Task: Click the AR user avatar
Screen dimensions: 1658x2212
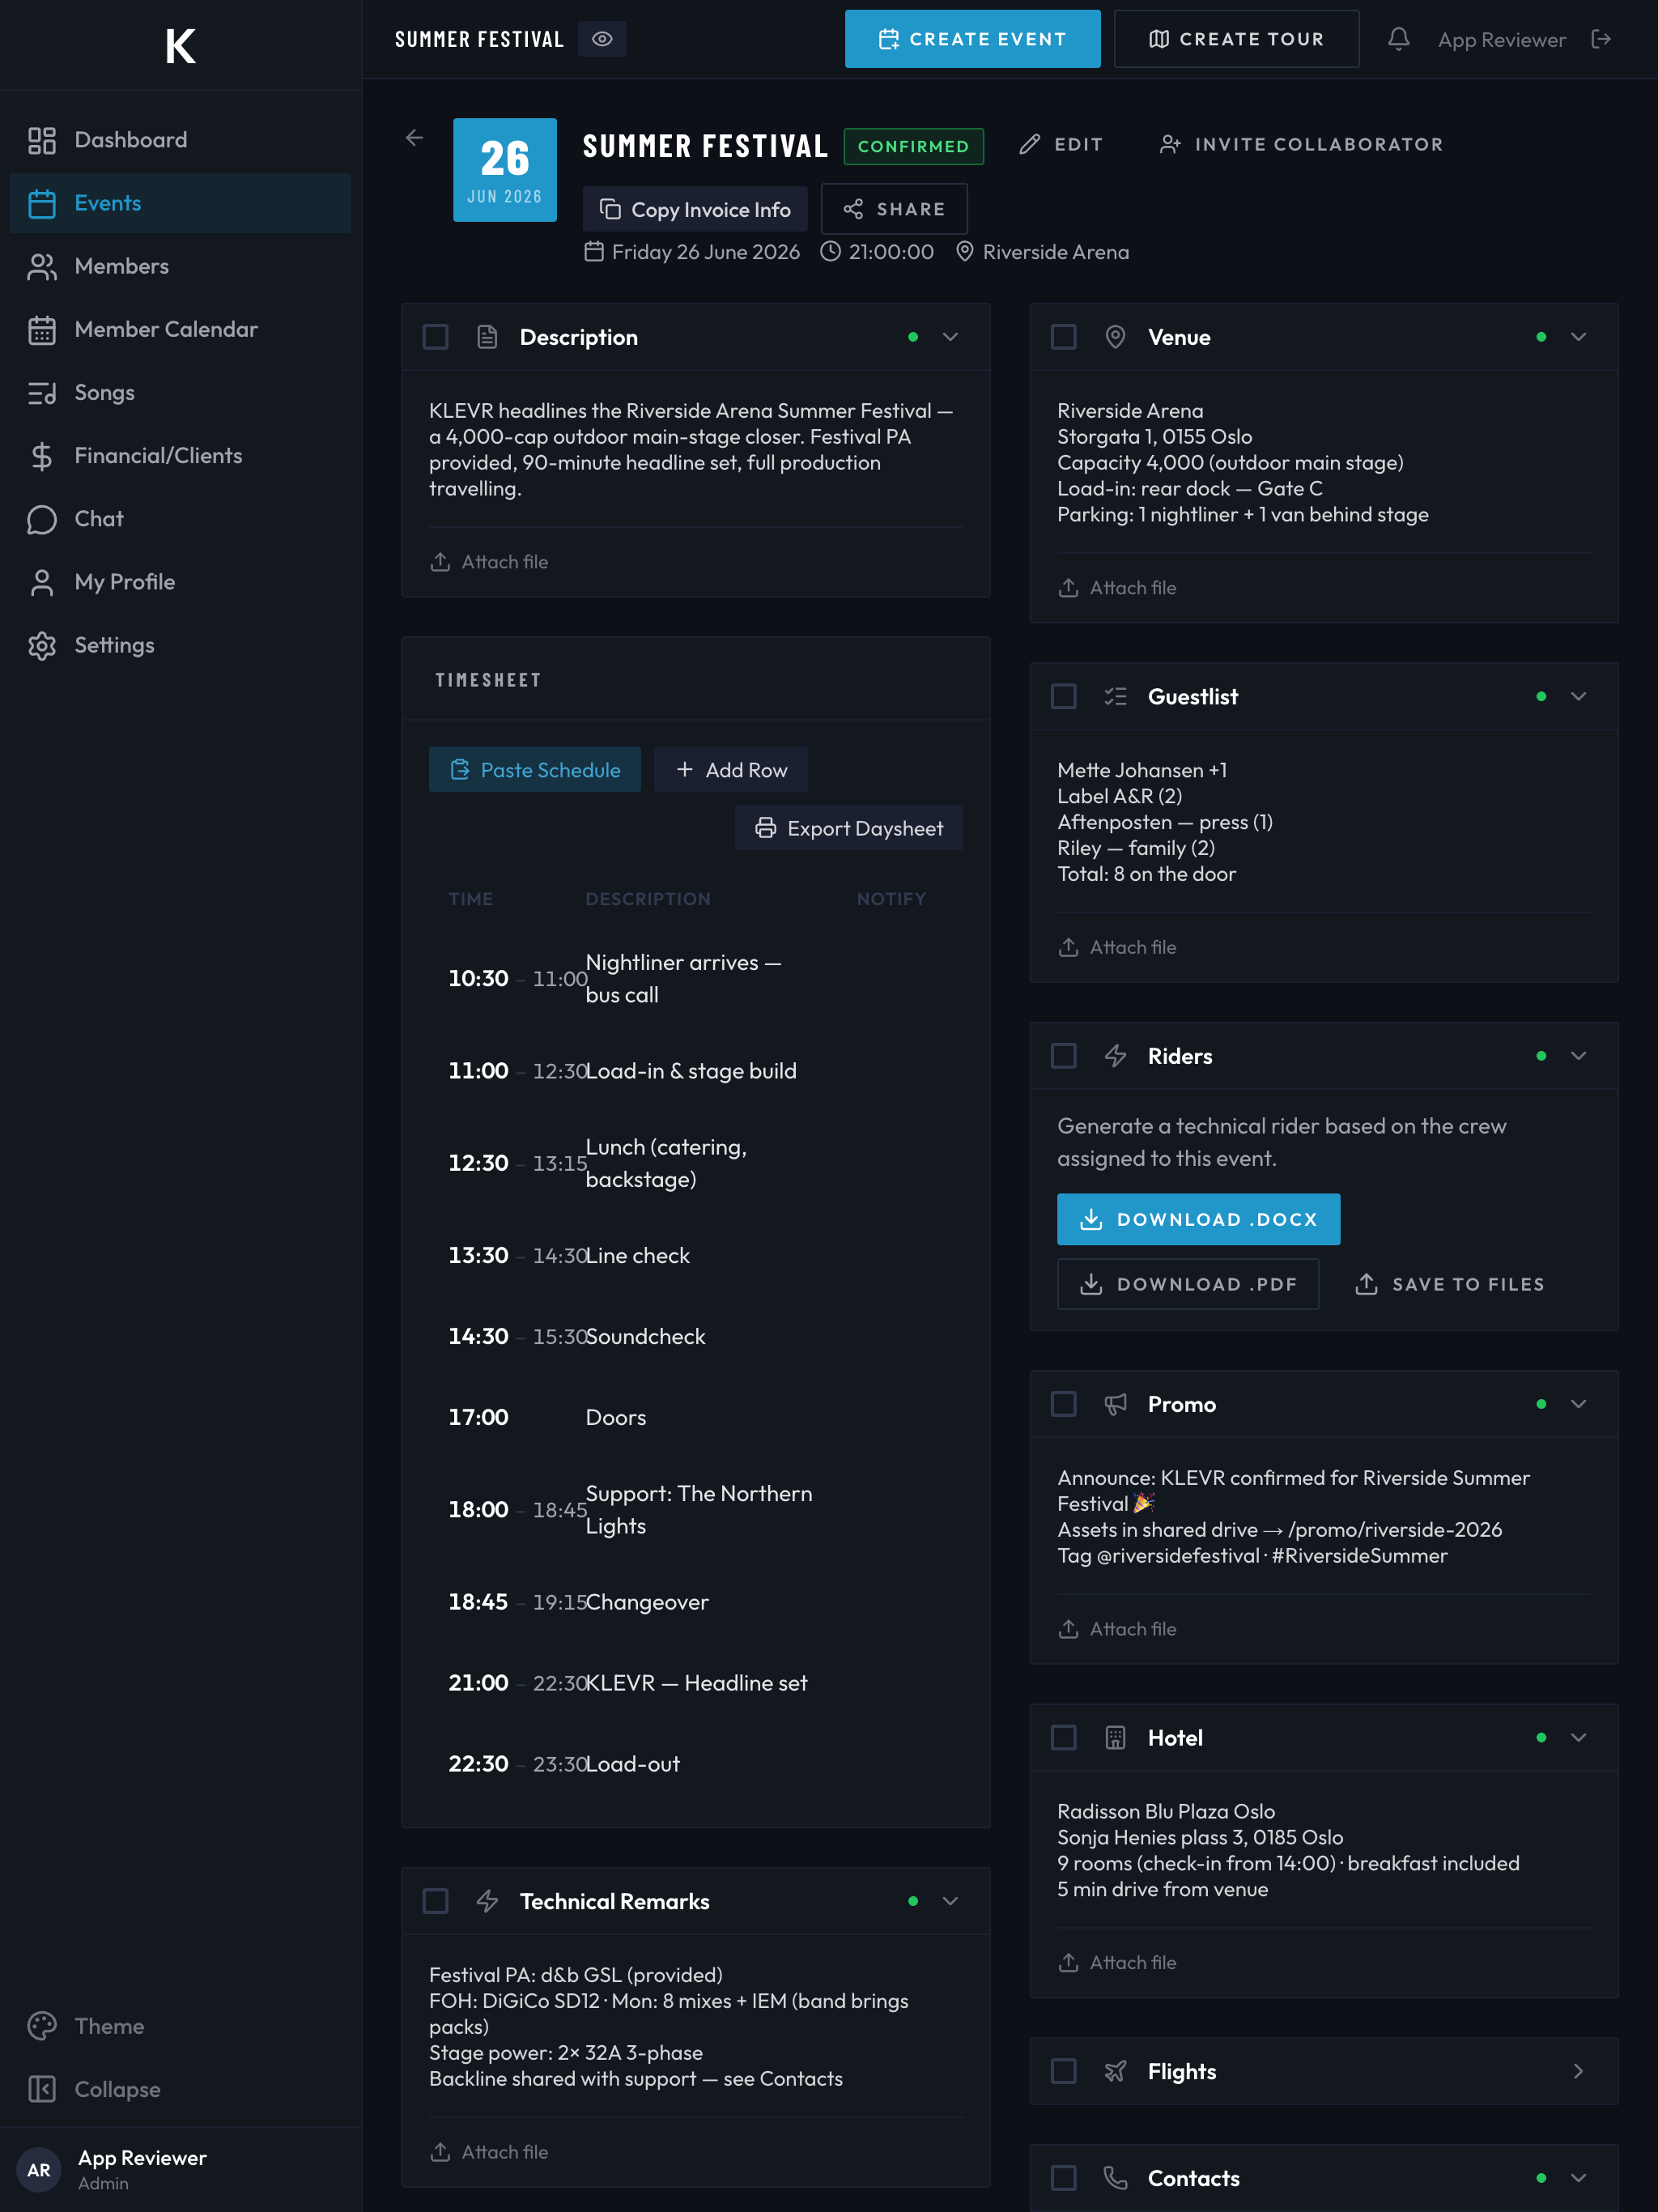Action: click(39, 2170)
